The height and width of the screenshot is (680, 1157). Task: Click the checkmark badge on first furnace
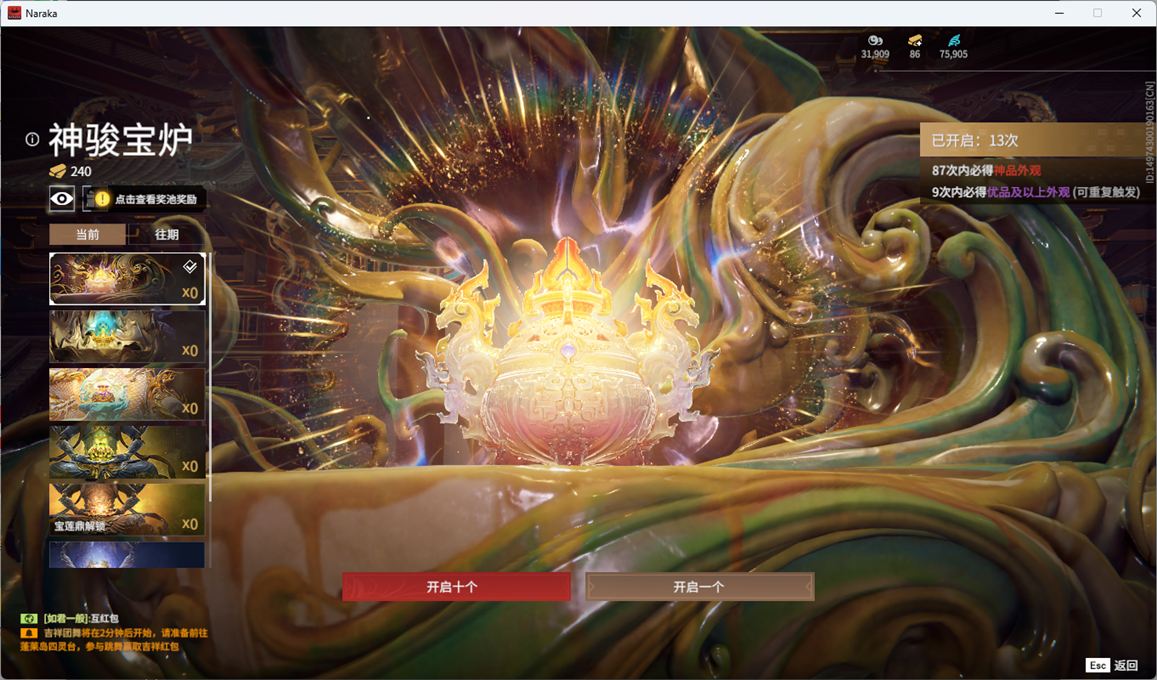click(190, 266)
